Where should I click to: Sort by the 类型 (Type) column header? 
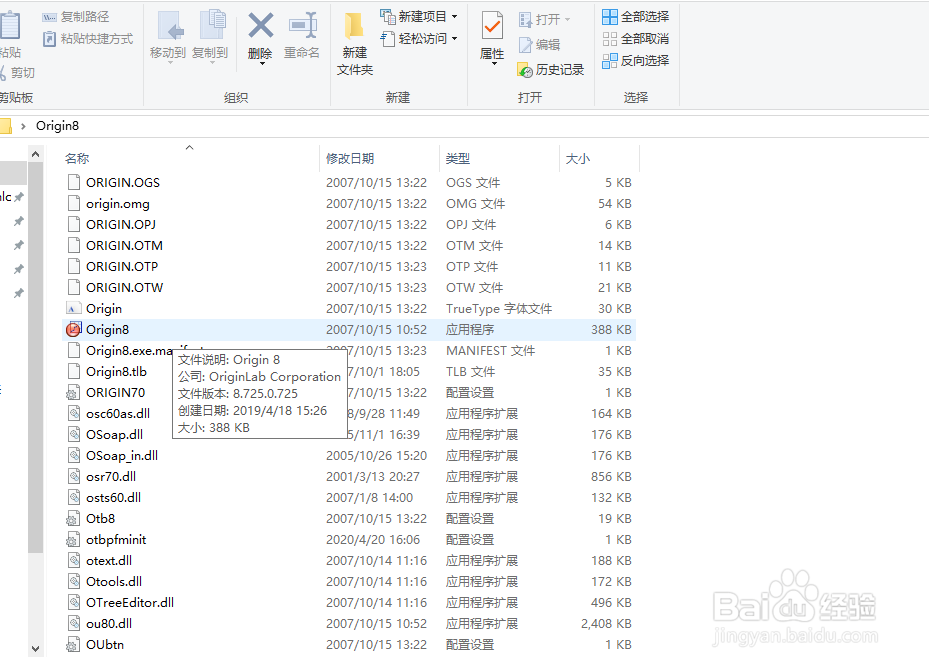[x=458, y=158]
